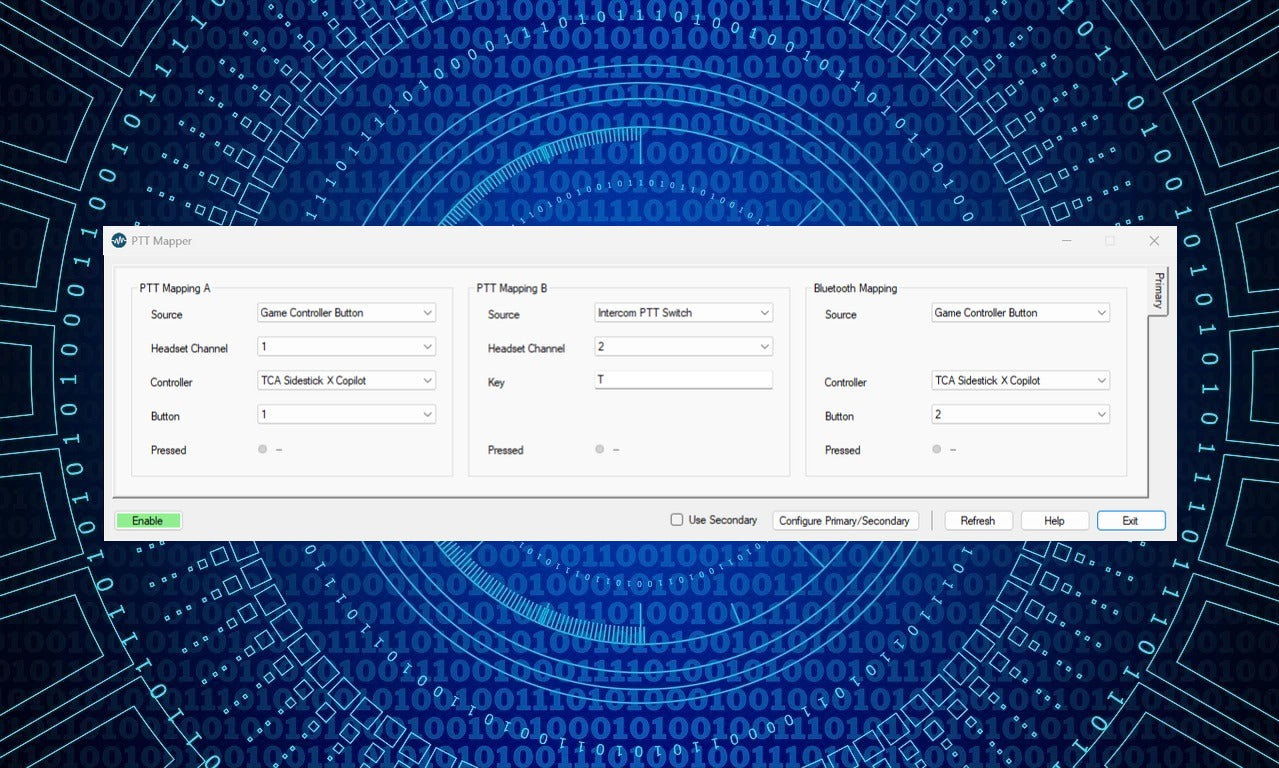Open Bluetooth Mapping Controller dropdown

(1020, 381)
